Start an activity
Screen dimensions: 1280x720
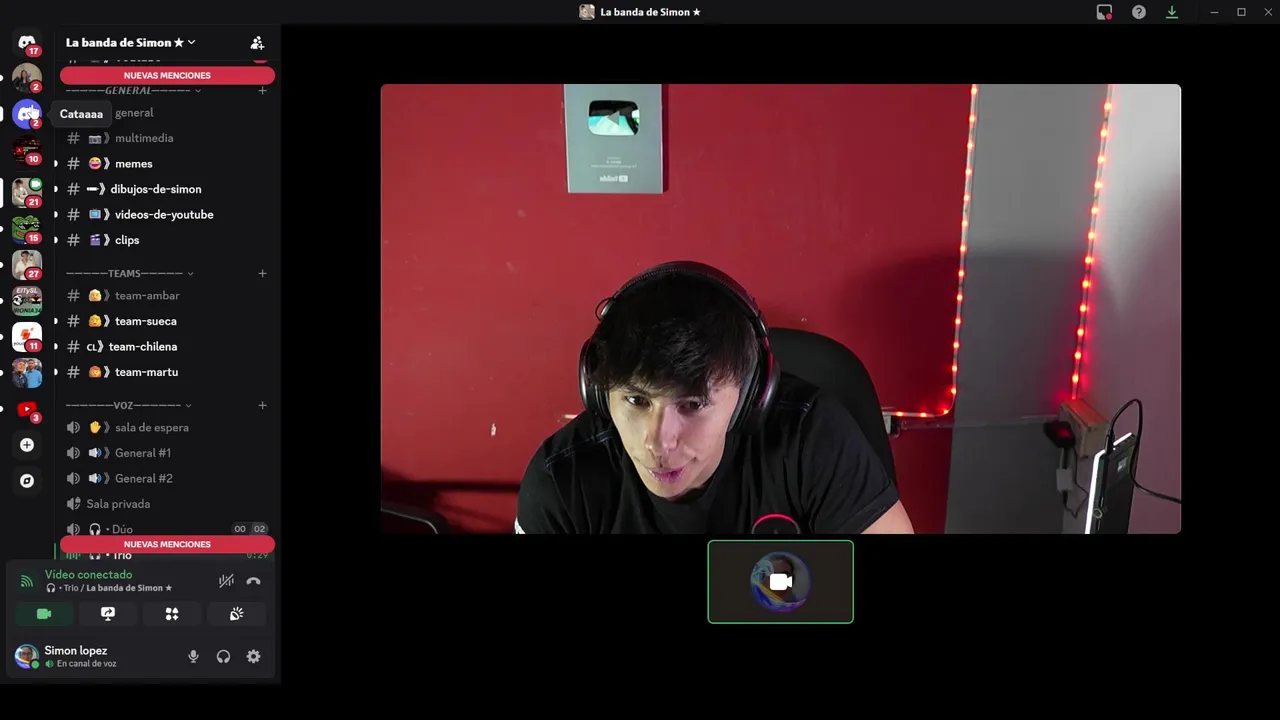pos(172,614)
